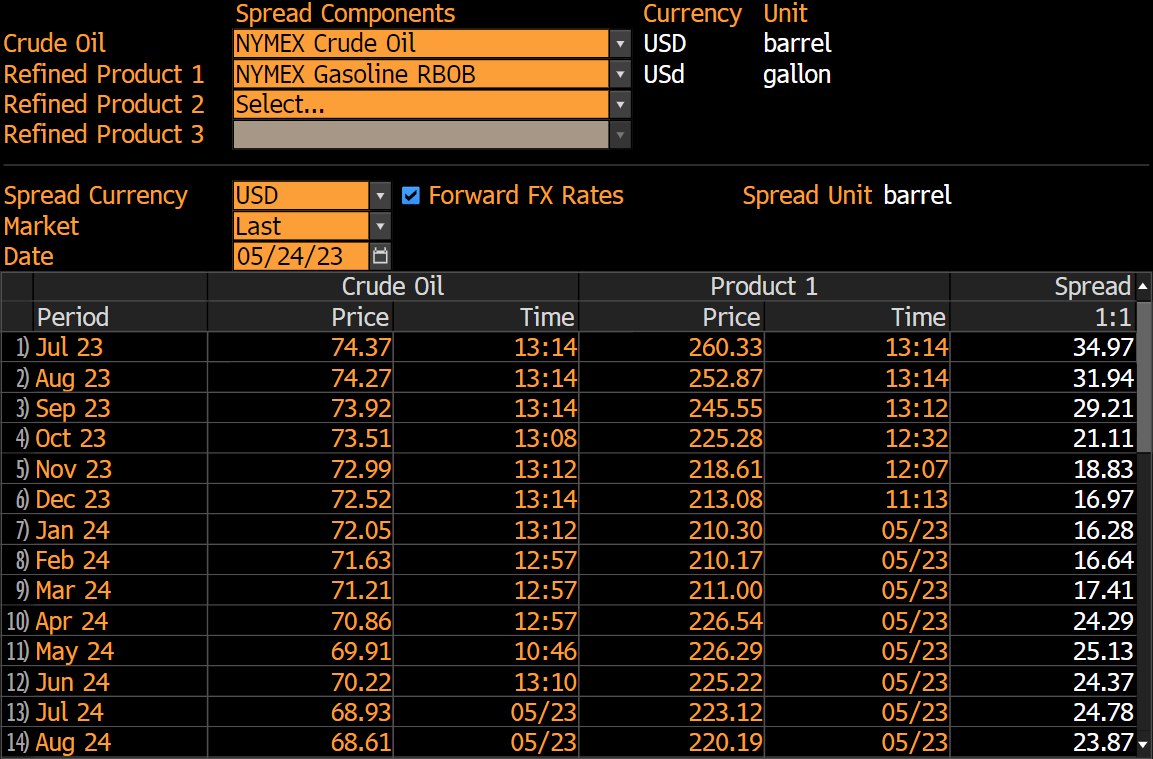Screen dimensions: 1153x759
Task: Open the Refined Product 2 dropdown arrow
Action: 620,104
